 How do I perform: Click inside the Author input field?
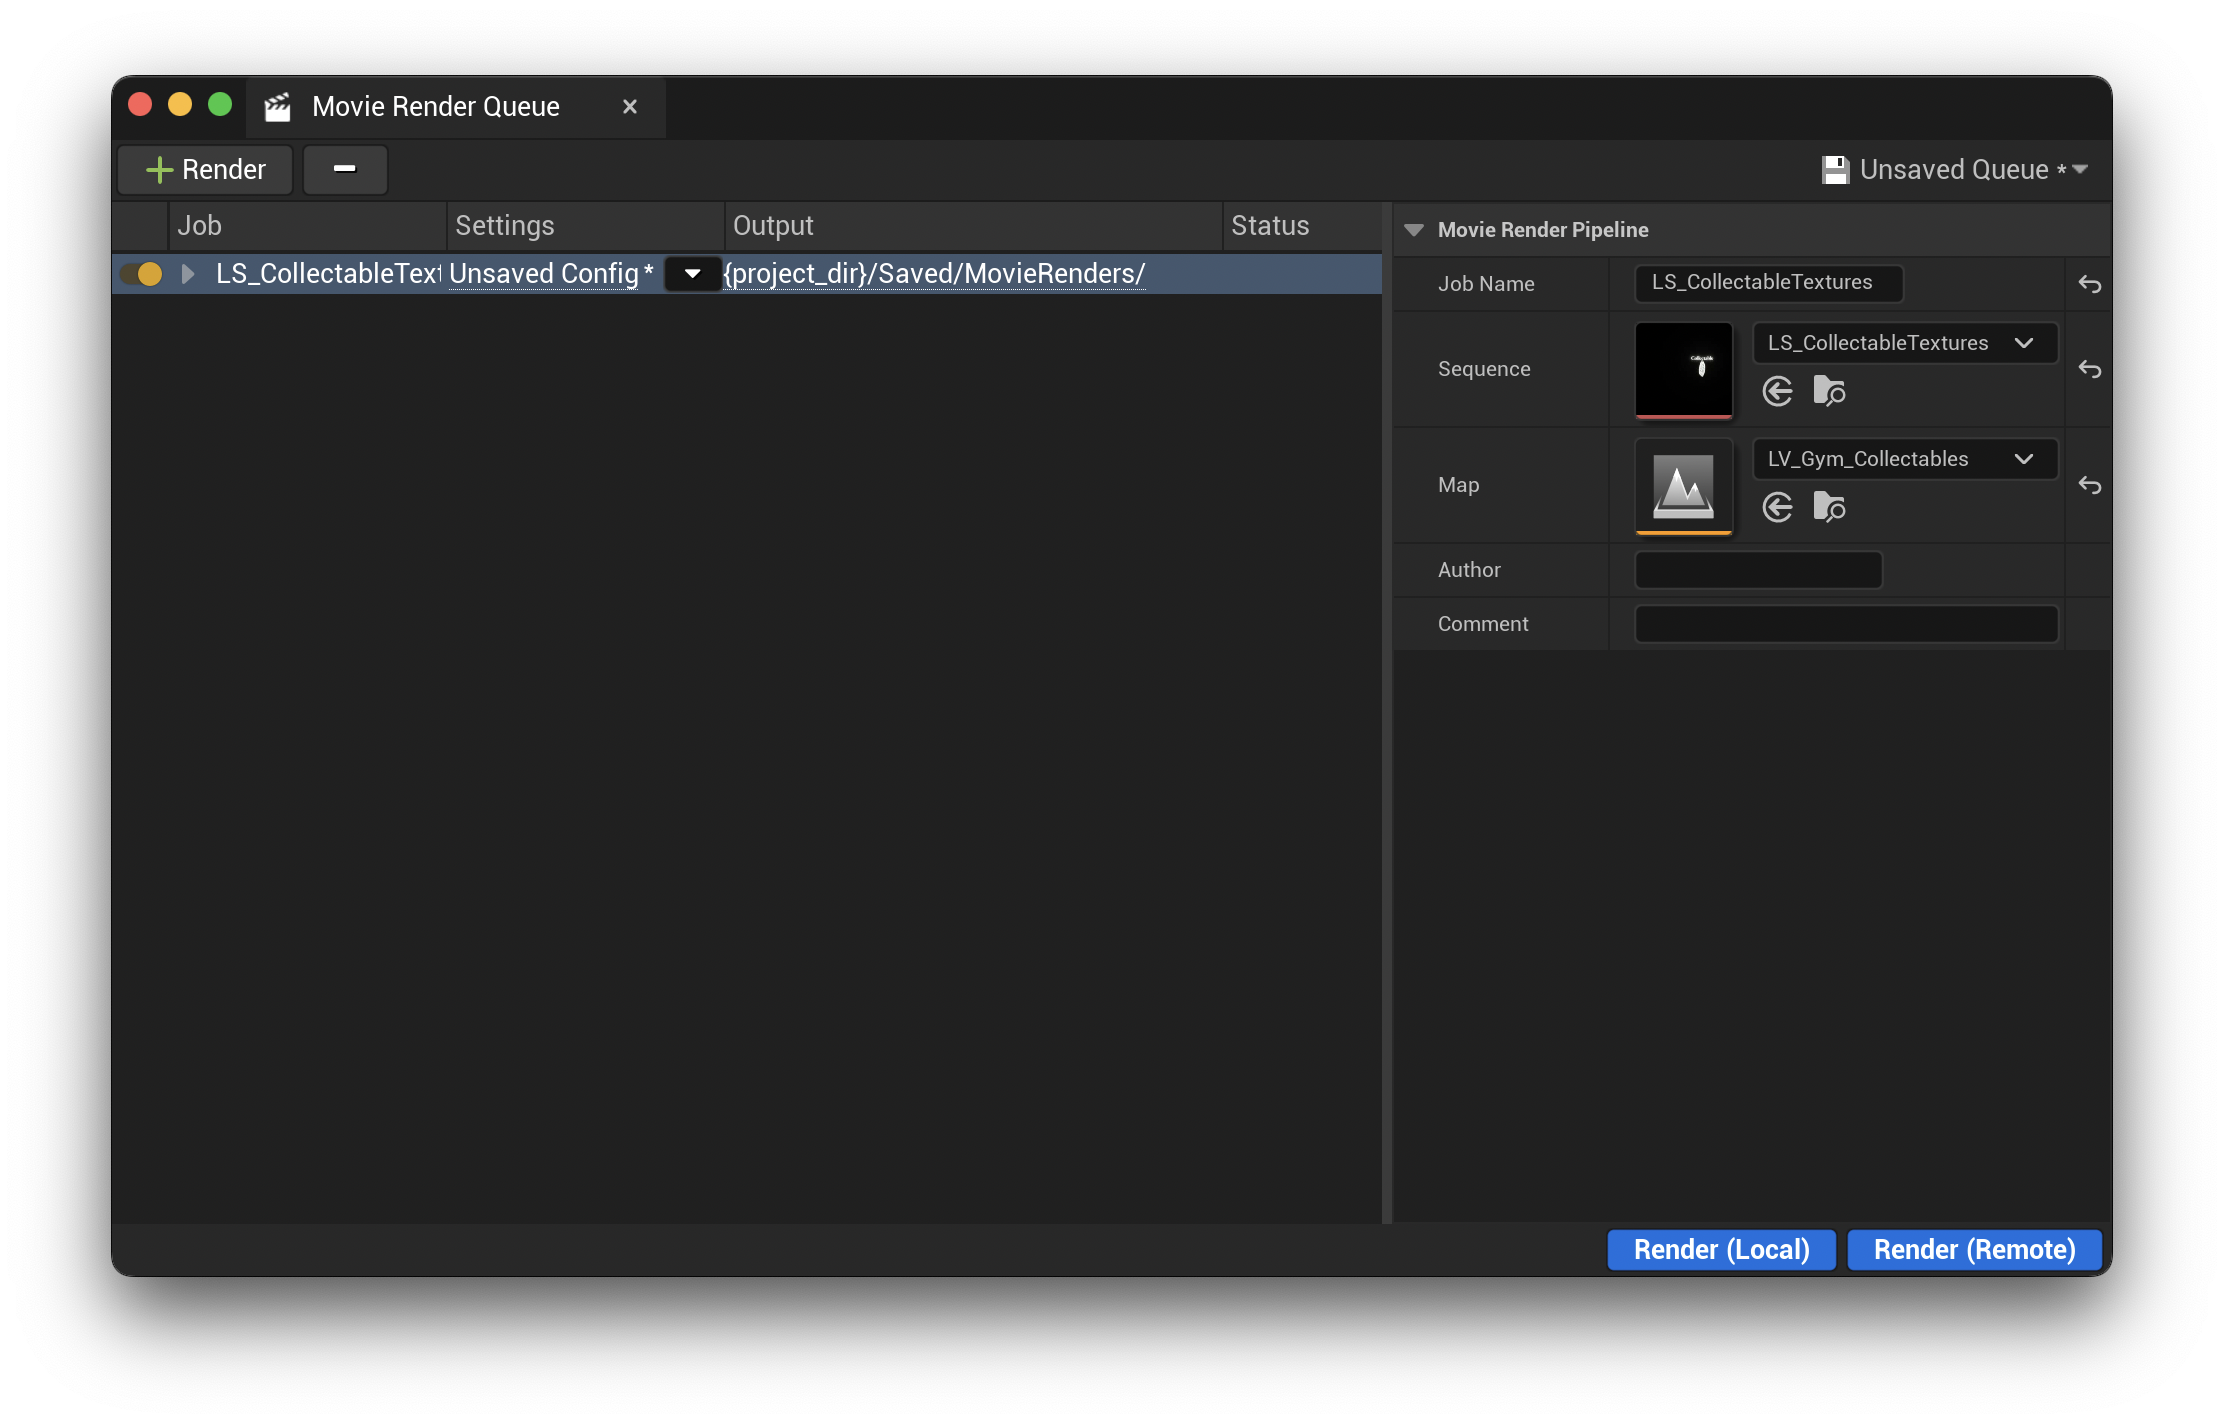(1757, 569)
